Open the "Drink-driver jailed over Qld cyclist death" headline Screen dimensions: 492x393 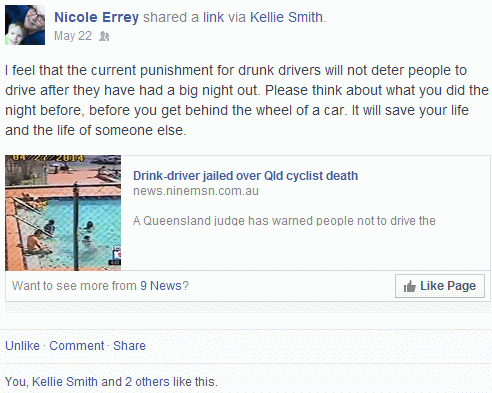click(x=245, y=176)
